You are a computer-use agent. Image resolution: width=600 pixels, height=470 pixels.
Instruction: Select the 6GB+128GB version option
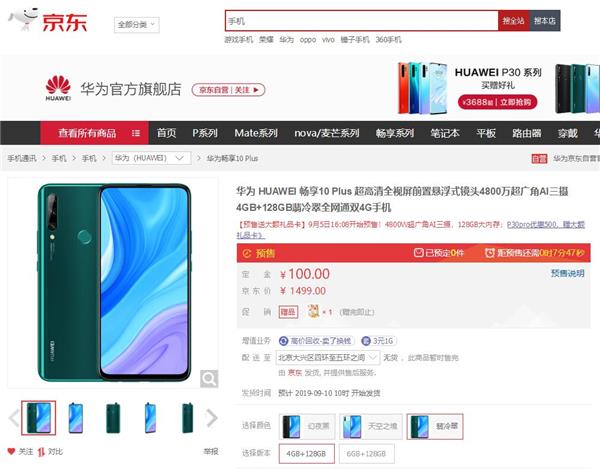(366, 454)
